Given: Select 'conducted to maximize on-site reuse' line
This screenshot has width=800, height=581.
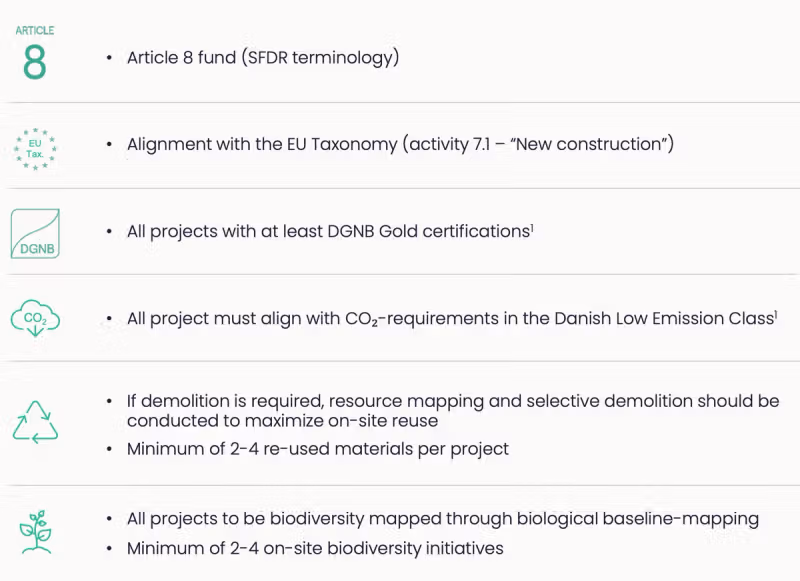Looking at the screenshot, I should 282,421.
